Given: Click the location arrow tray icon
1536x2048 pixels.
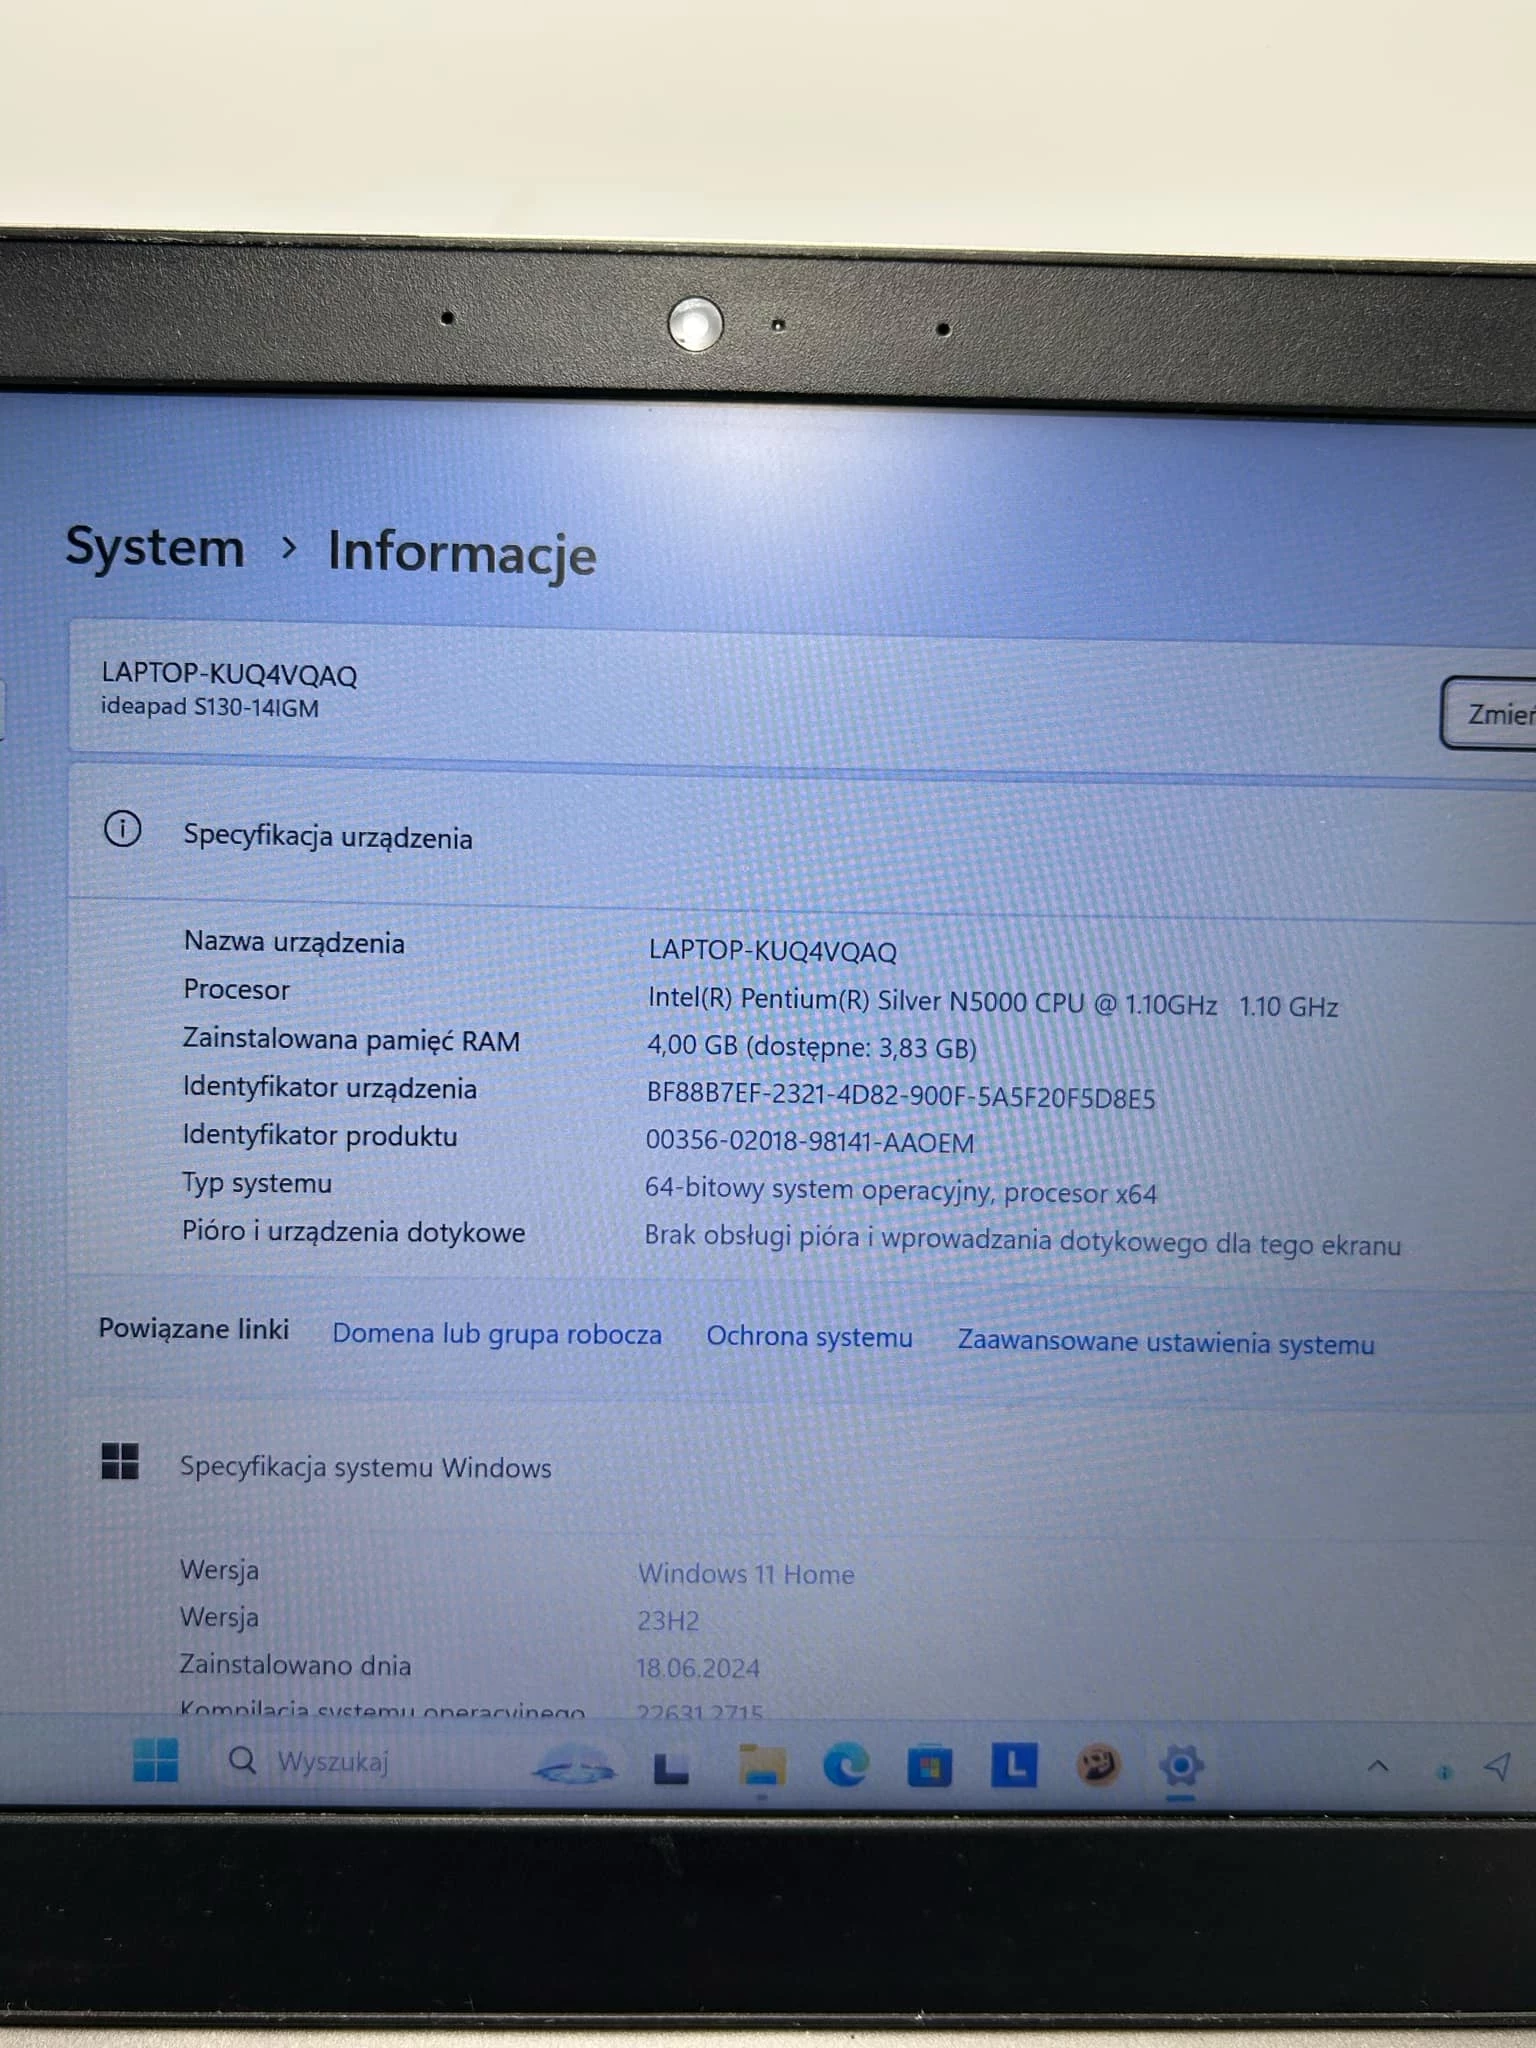Looking at the screenshot, I should tap(1497, 1768).
